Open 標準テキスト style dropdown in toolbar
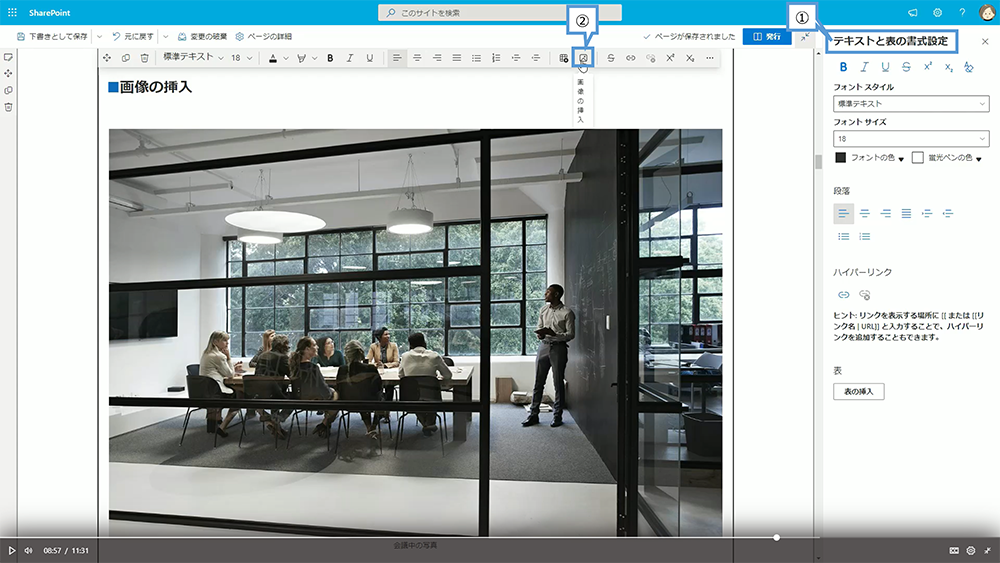Viewport: 1000px width, 563px height. click(x=193, y=57)
